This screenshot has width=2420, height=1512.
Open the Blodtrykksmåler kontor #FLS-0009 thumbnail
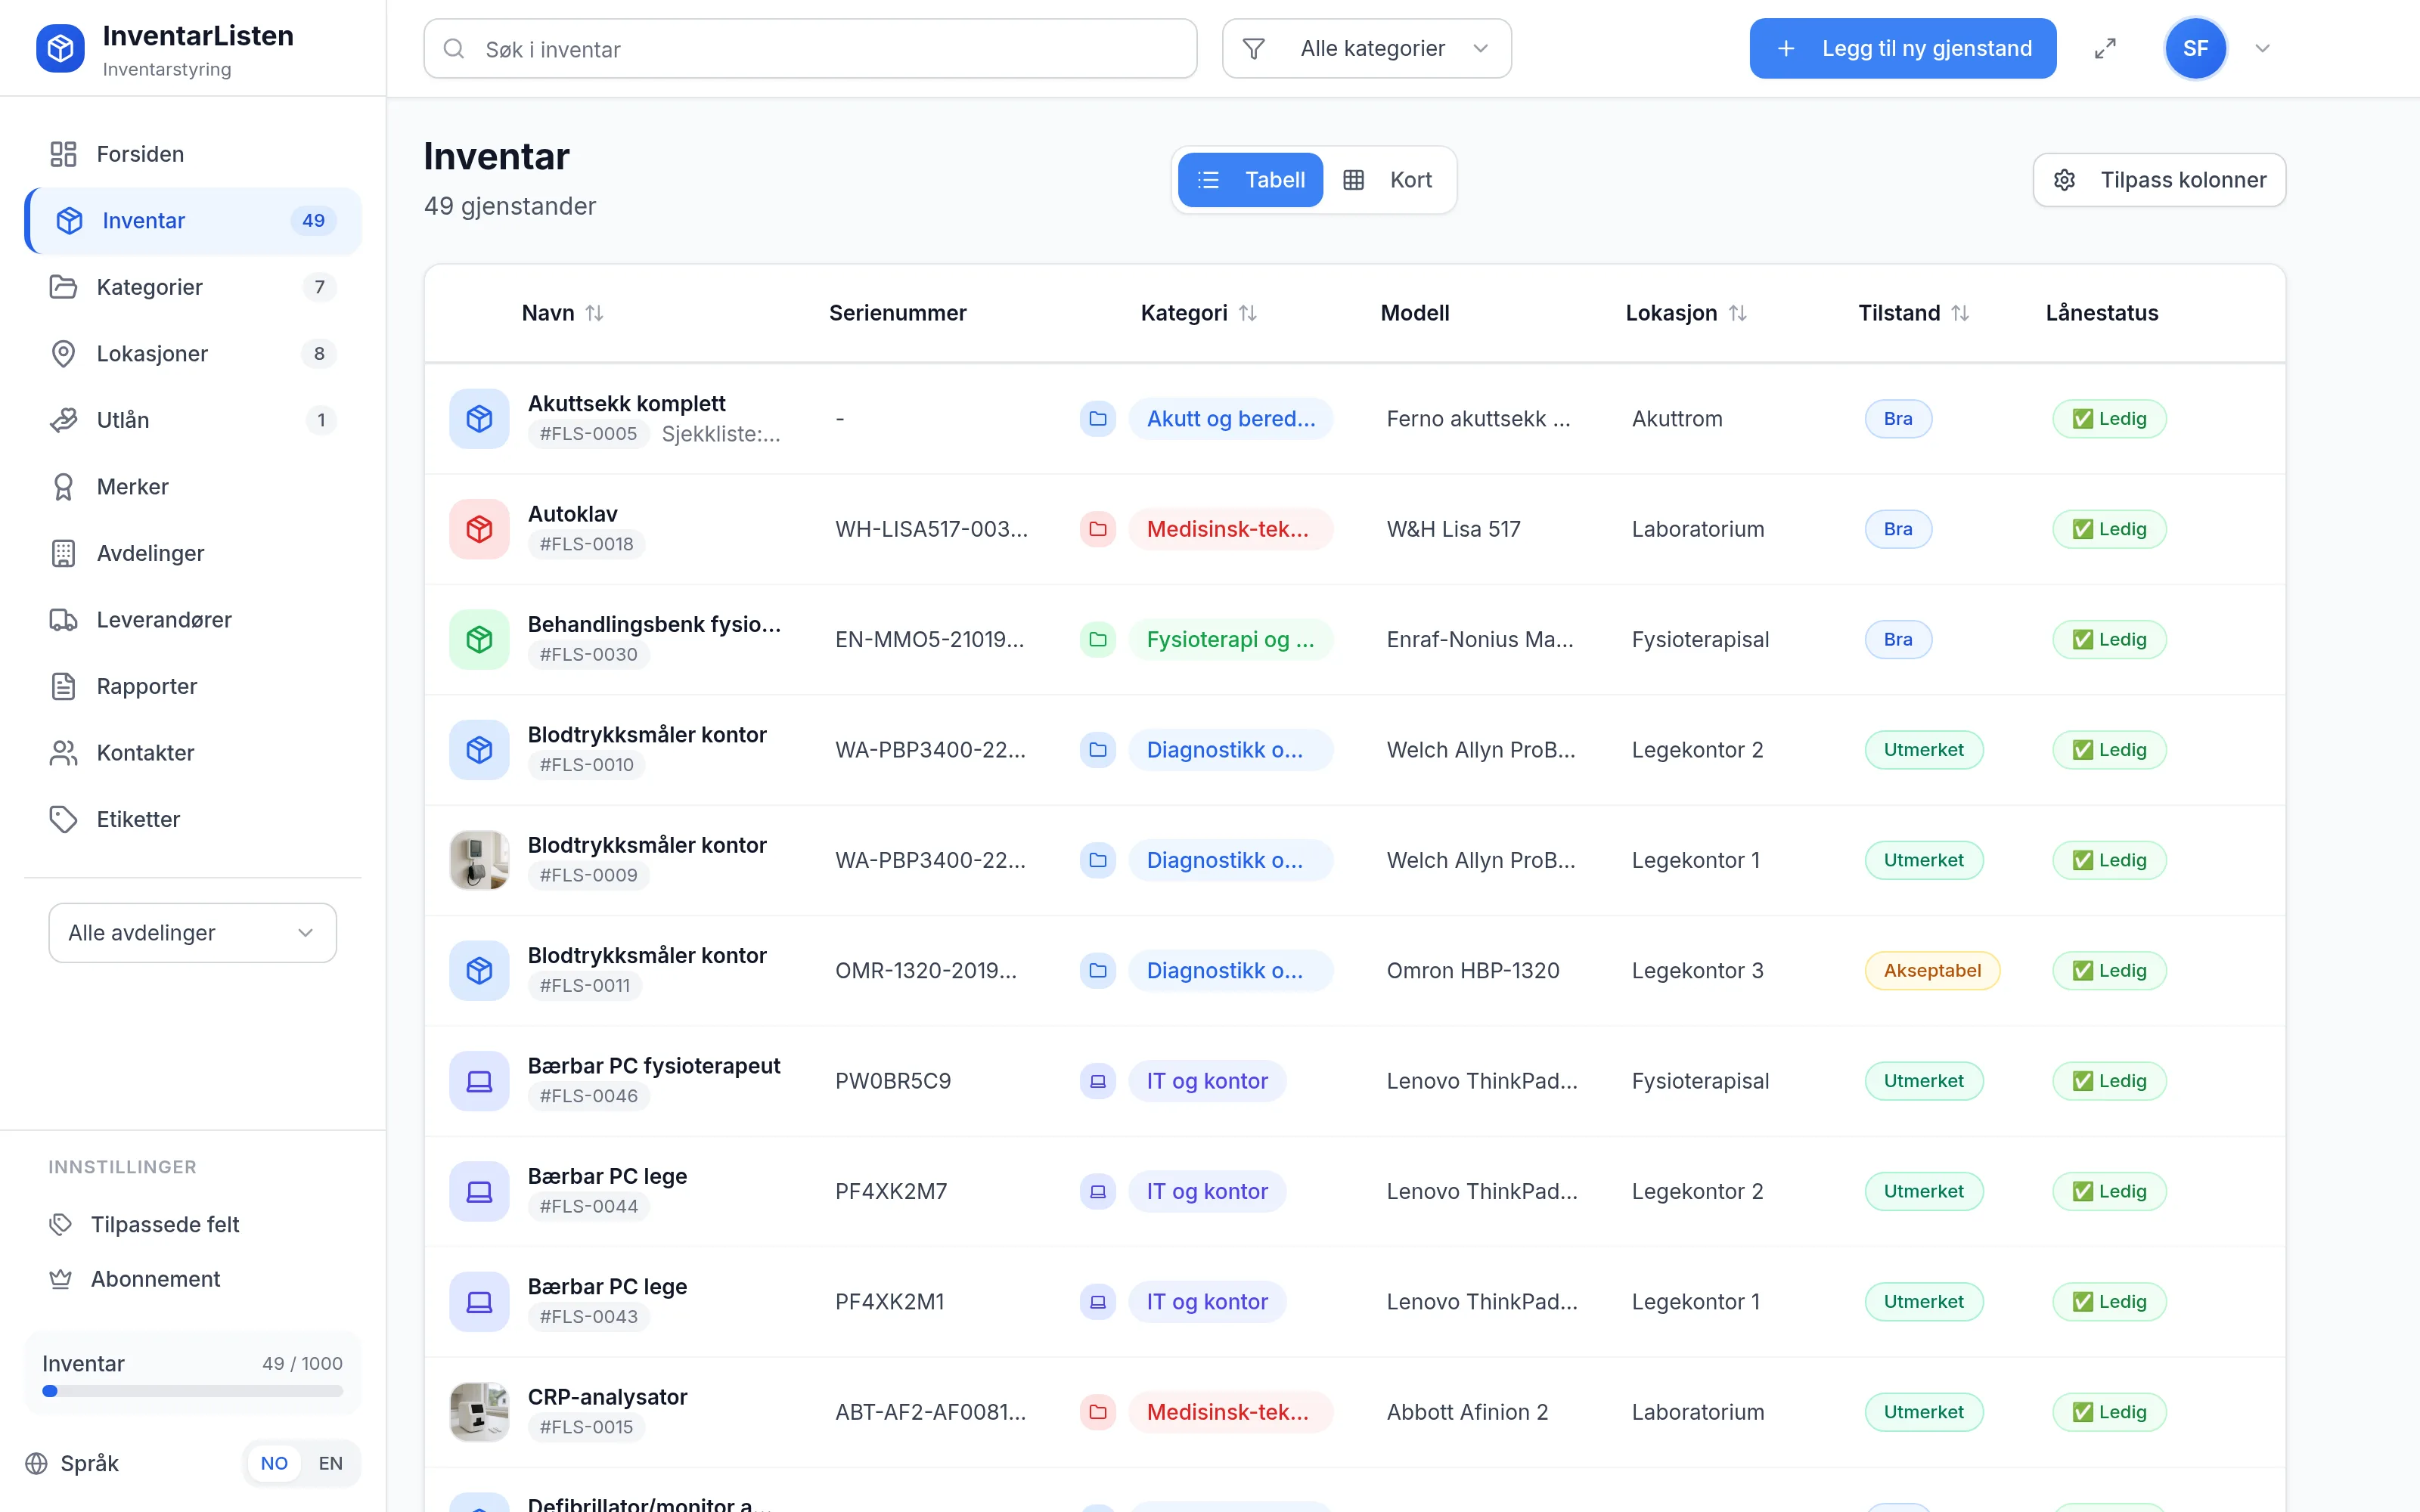pyautogui.click(x=479, y=860)
